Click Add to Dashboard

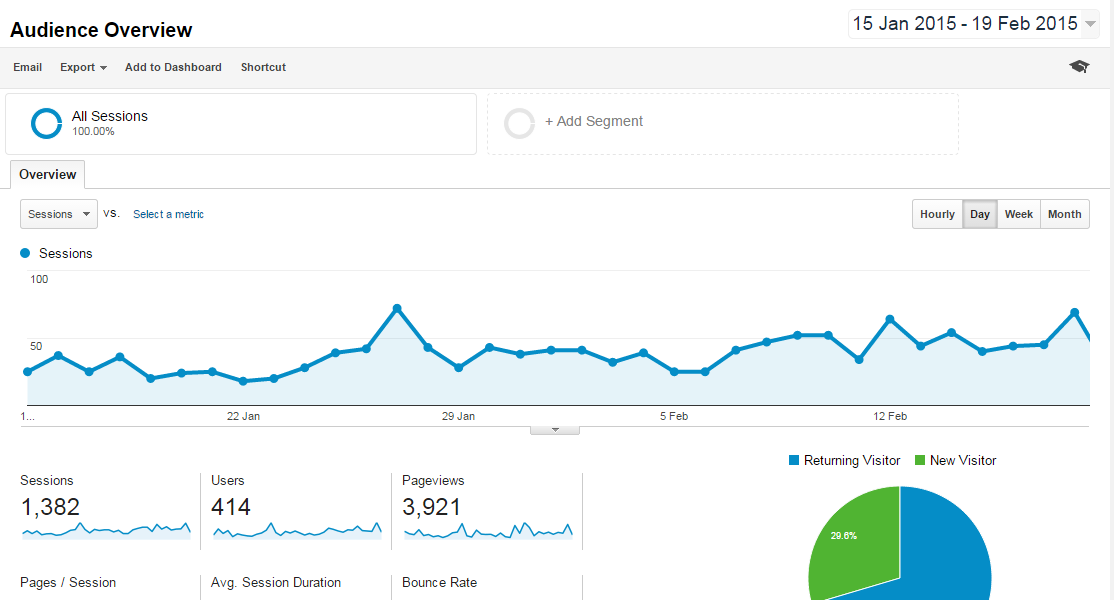click(173, 67)
